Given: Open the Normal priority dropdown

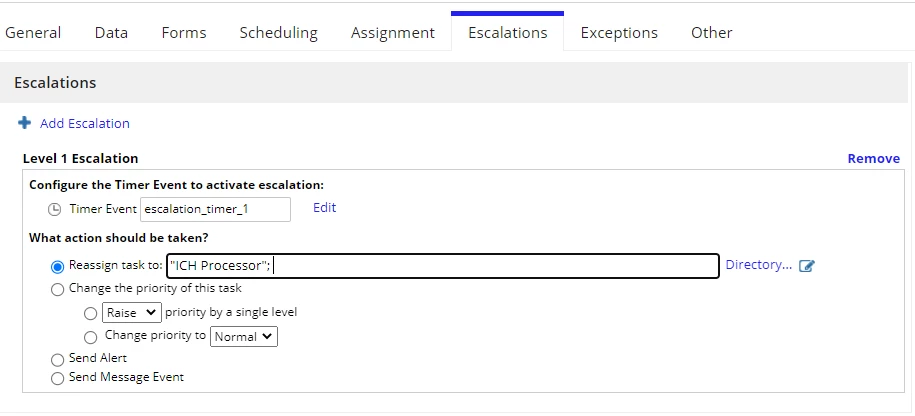Looking at the screenshot, I should point(243,336).
